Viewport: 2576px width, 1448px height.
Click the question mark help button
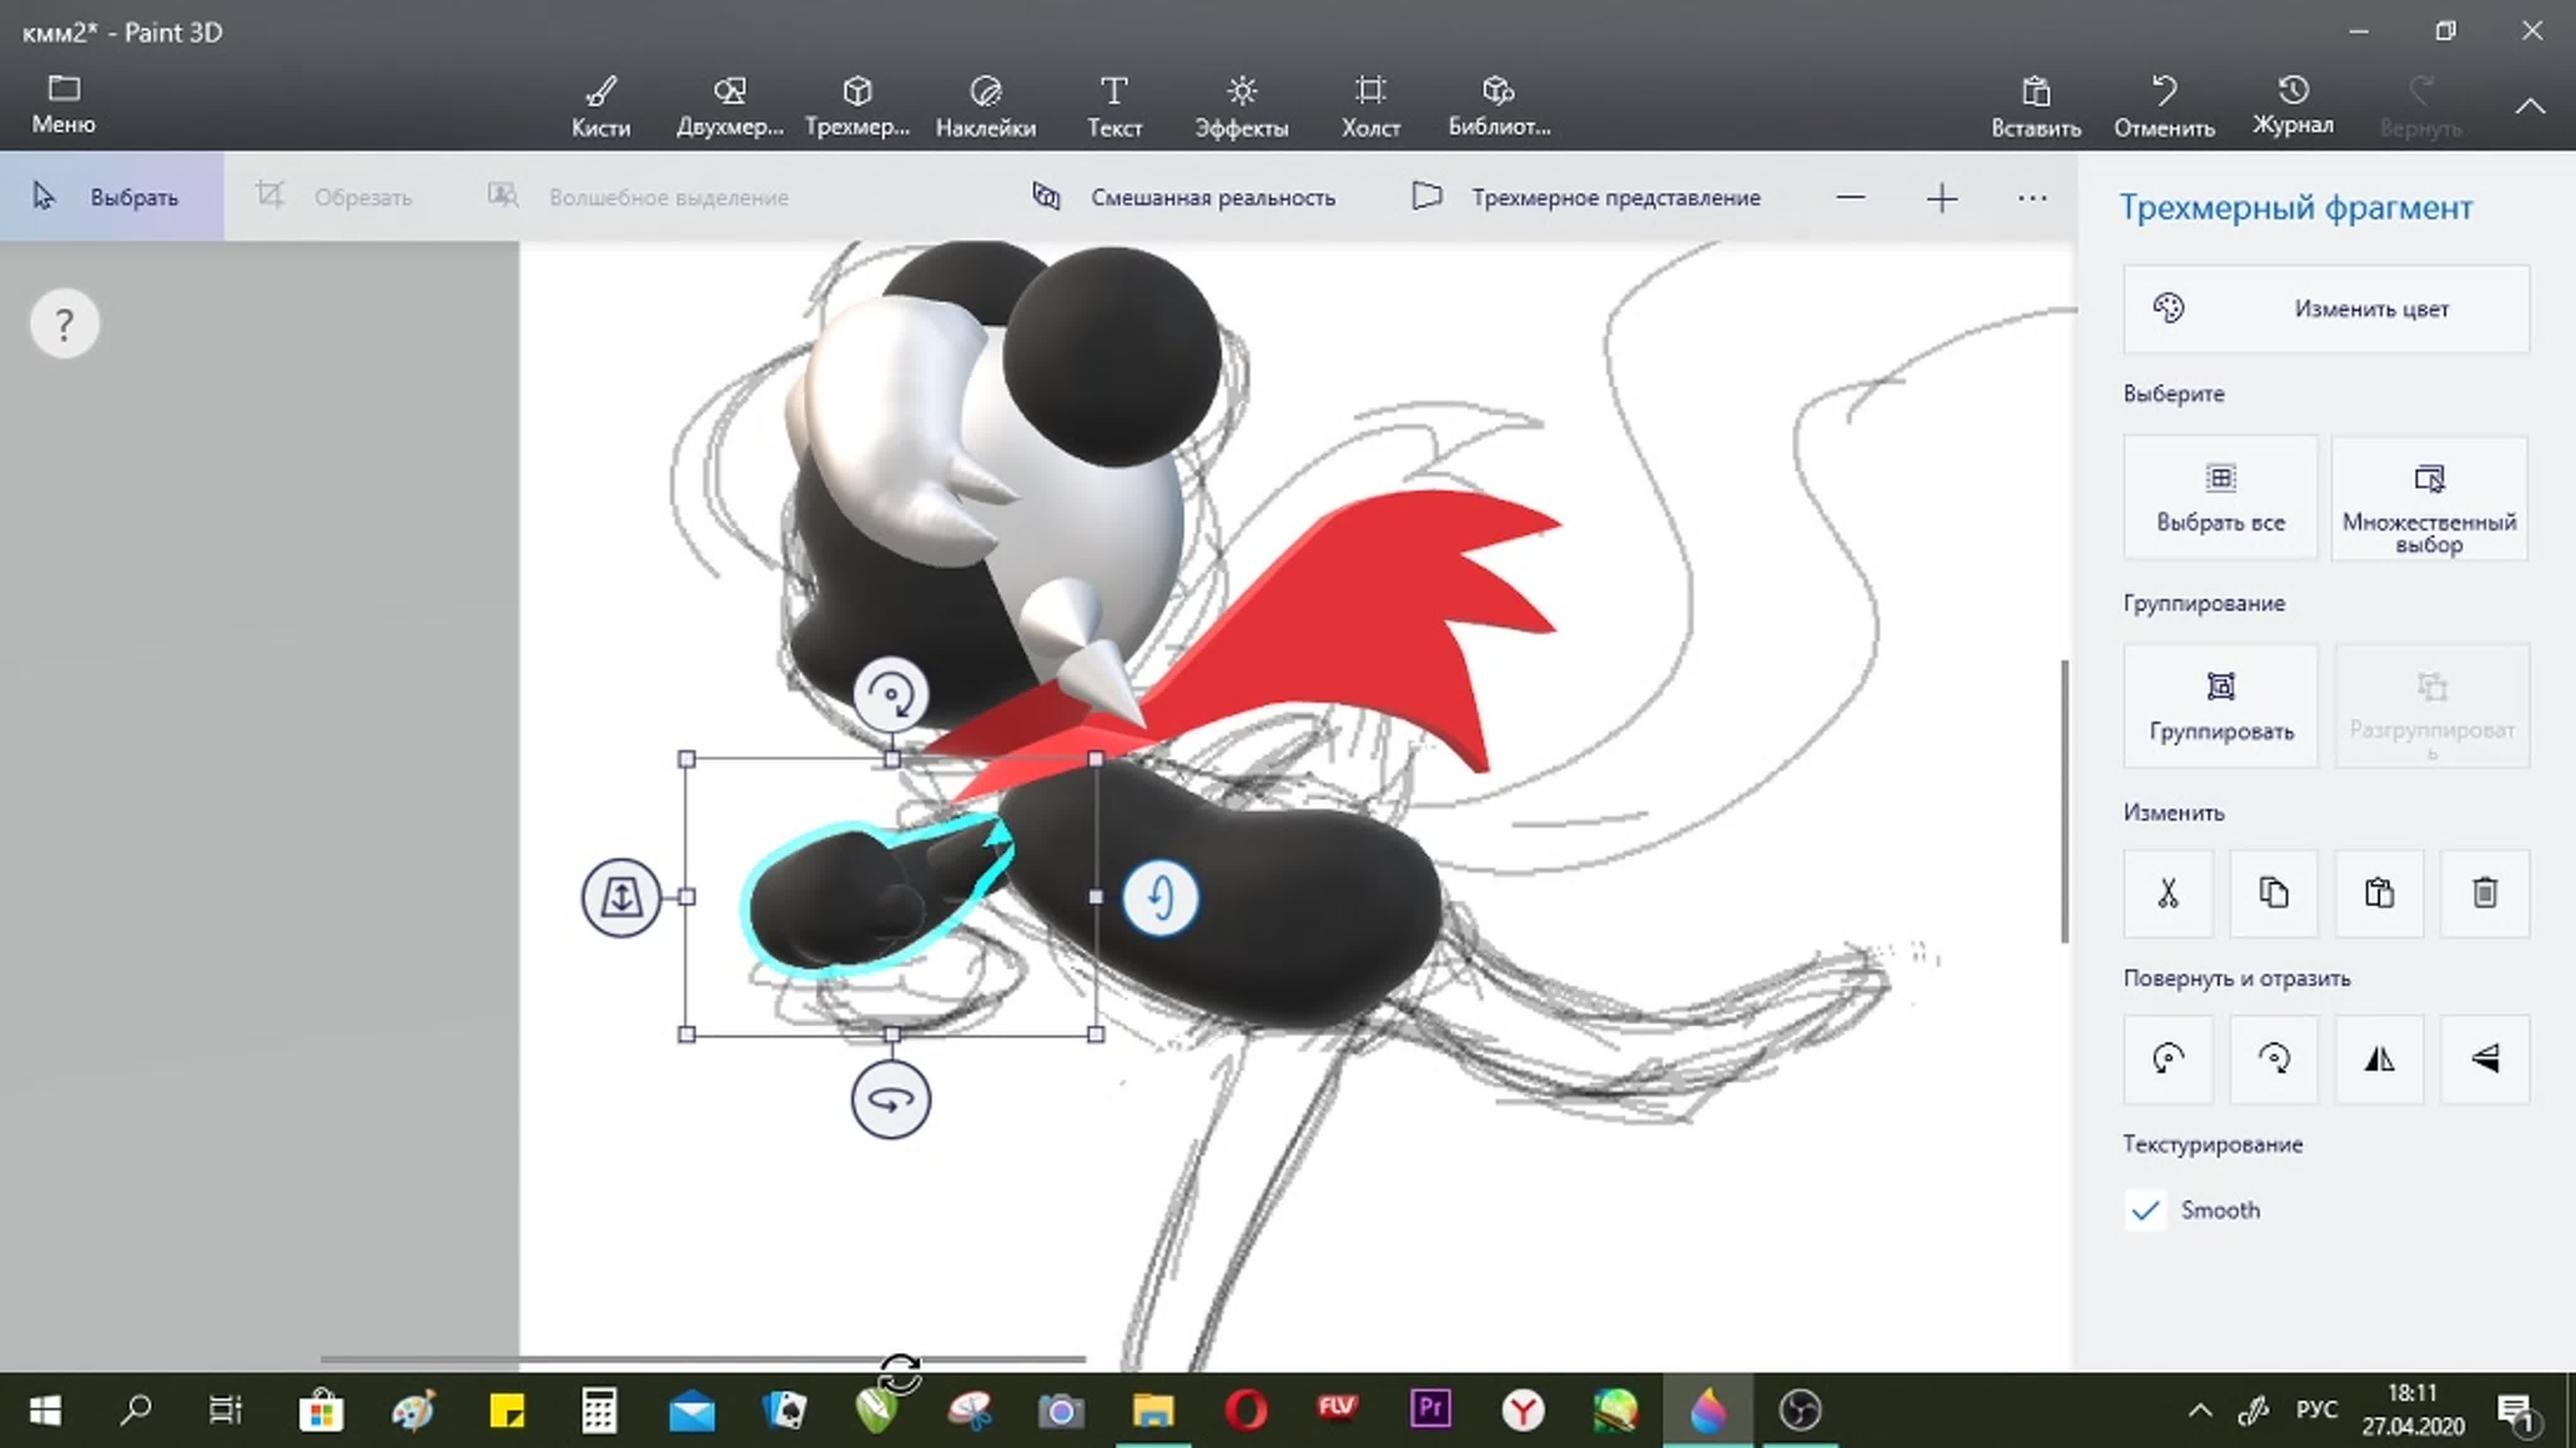coord(64,324)
